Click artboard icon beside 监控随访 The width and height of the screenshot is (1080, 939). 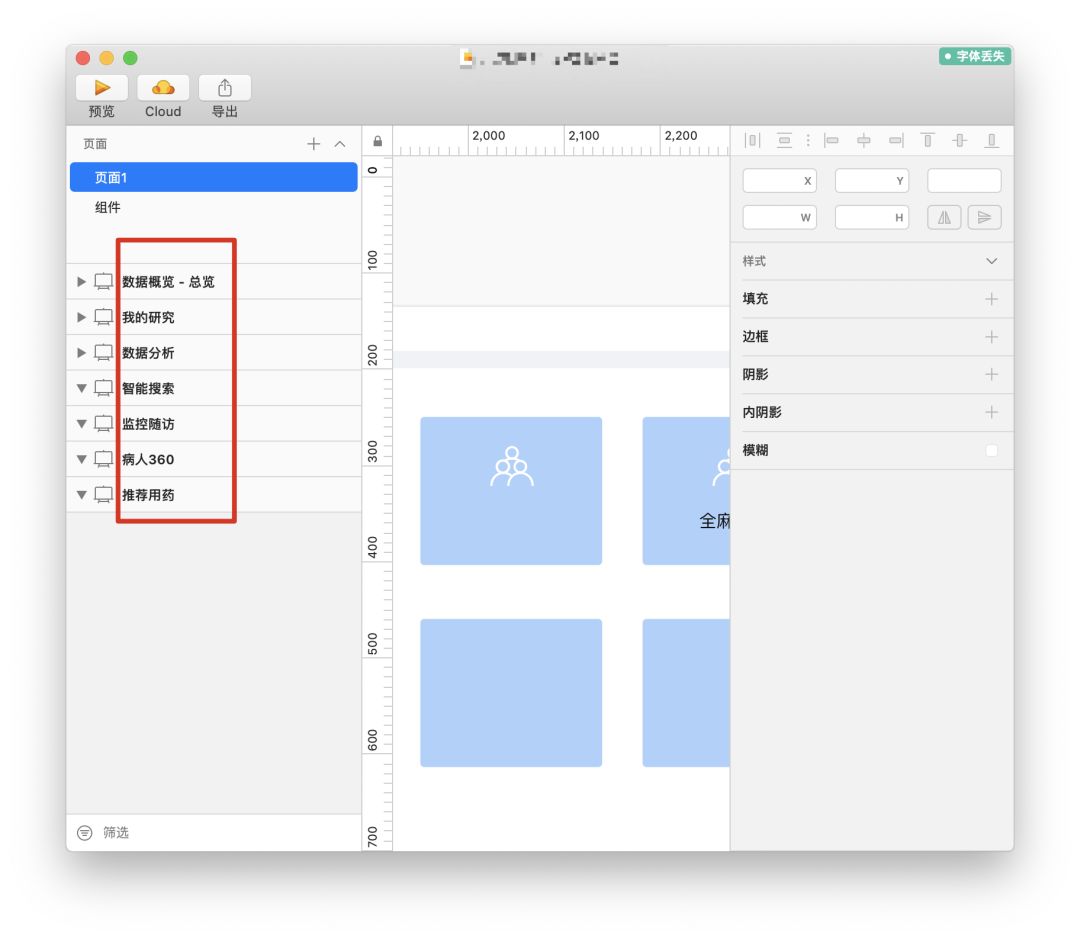pyautogui.click(x=103, y=424)
